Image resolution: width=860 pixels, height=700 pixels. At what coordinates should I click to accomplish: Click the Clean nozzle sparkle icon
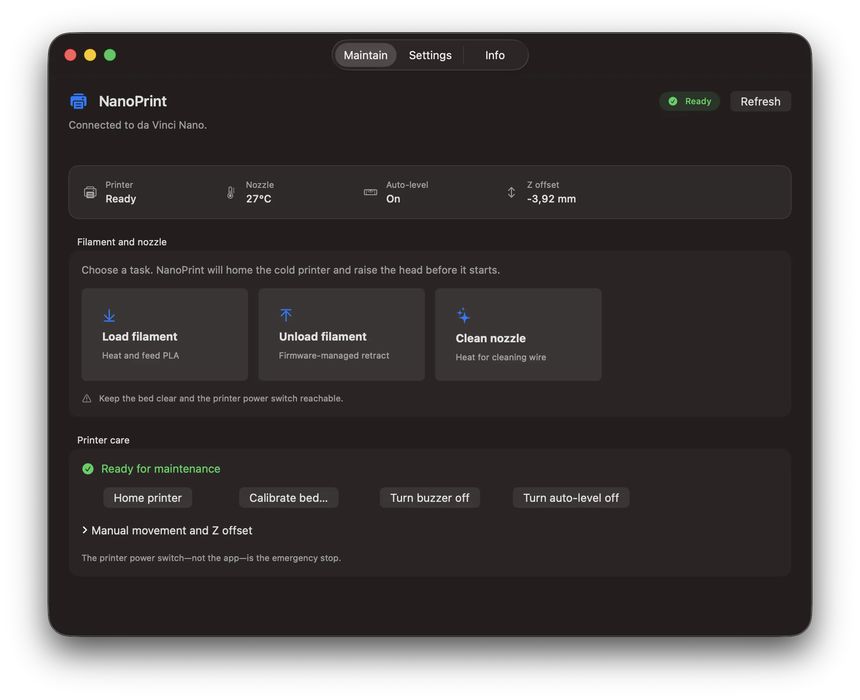tap(463, 316)
